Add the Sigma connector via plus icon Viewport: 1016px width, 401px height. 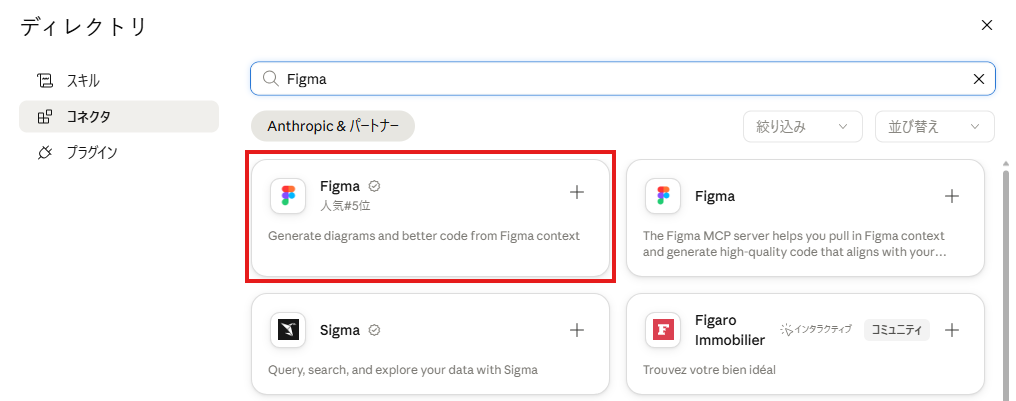[577, 330]
